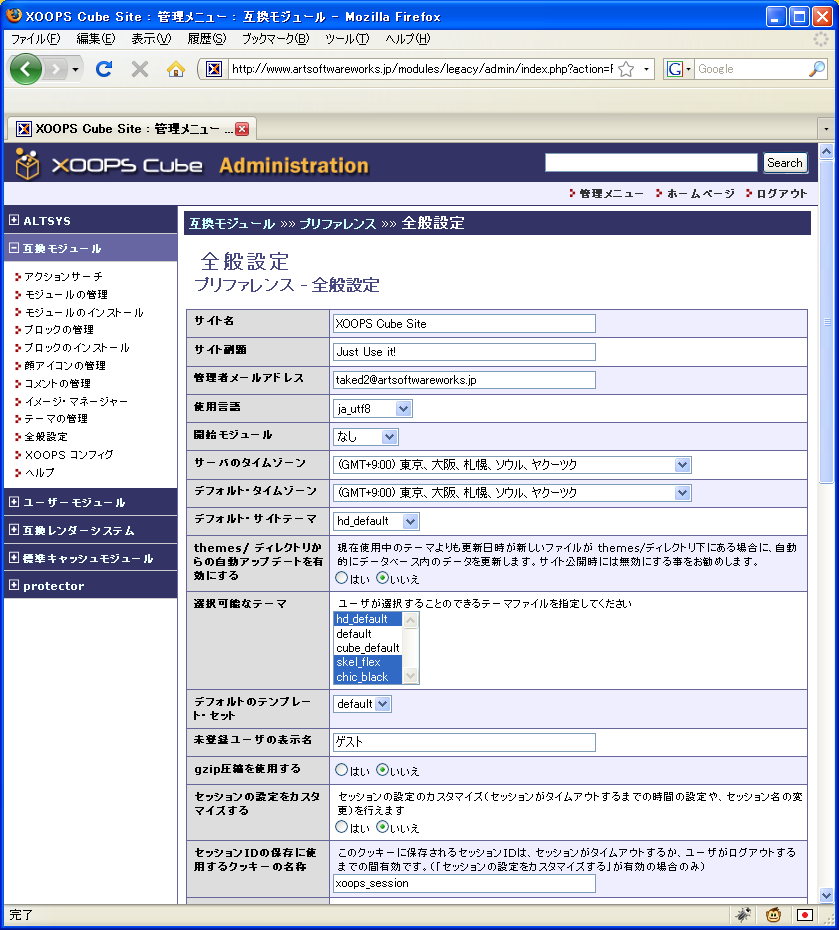Open モジュールの管理 in the sidebar
839x930 pixels.
click(66, 294)
